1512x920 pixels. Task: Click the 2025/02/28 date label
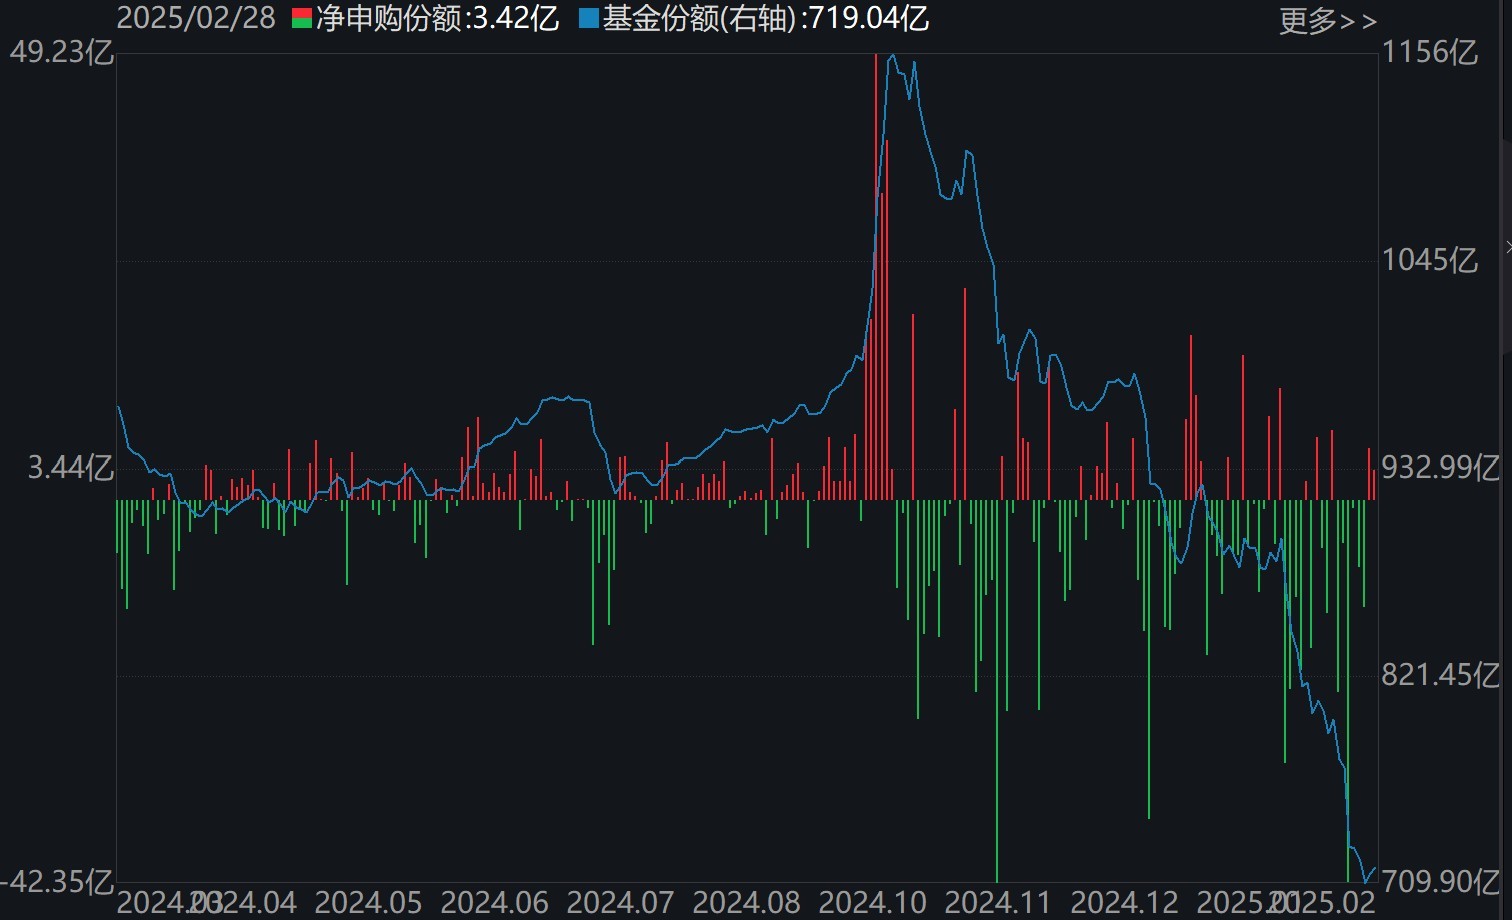click(x=196, y=18)
